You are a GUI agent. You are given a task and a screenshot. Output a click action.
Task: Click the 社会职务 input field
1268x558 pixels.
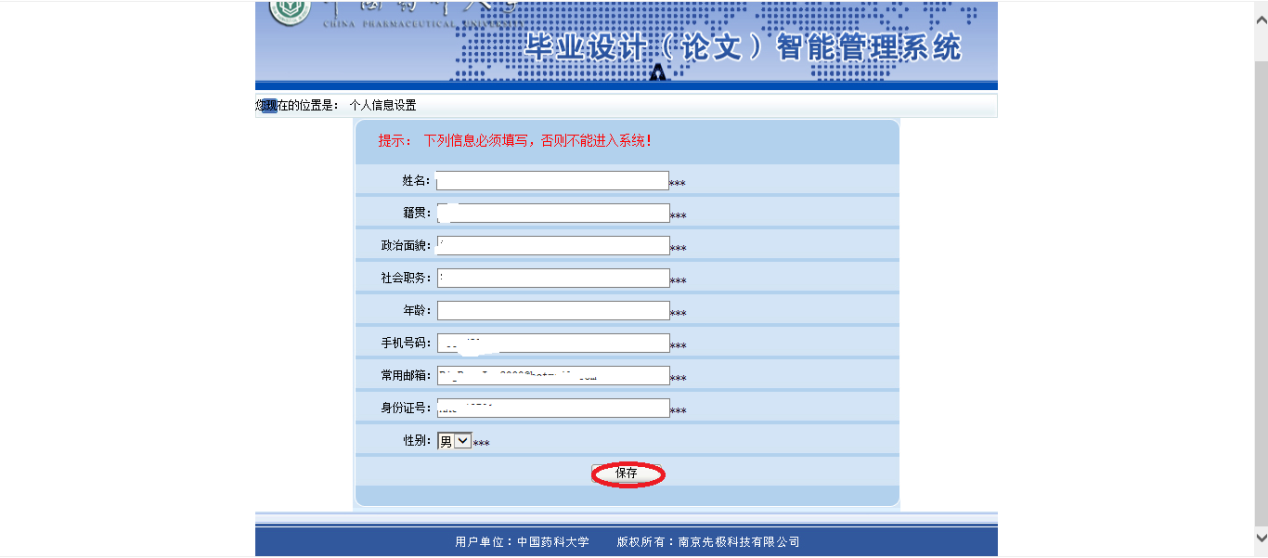click(x=552, y=278)
